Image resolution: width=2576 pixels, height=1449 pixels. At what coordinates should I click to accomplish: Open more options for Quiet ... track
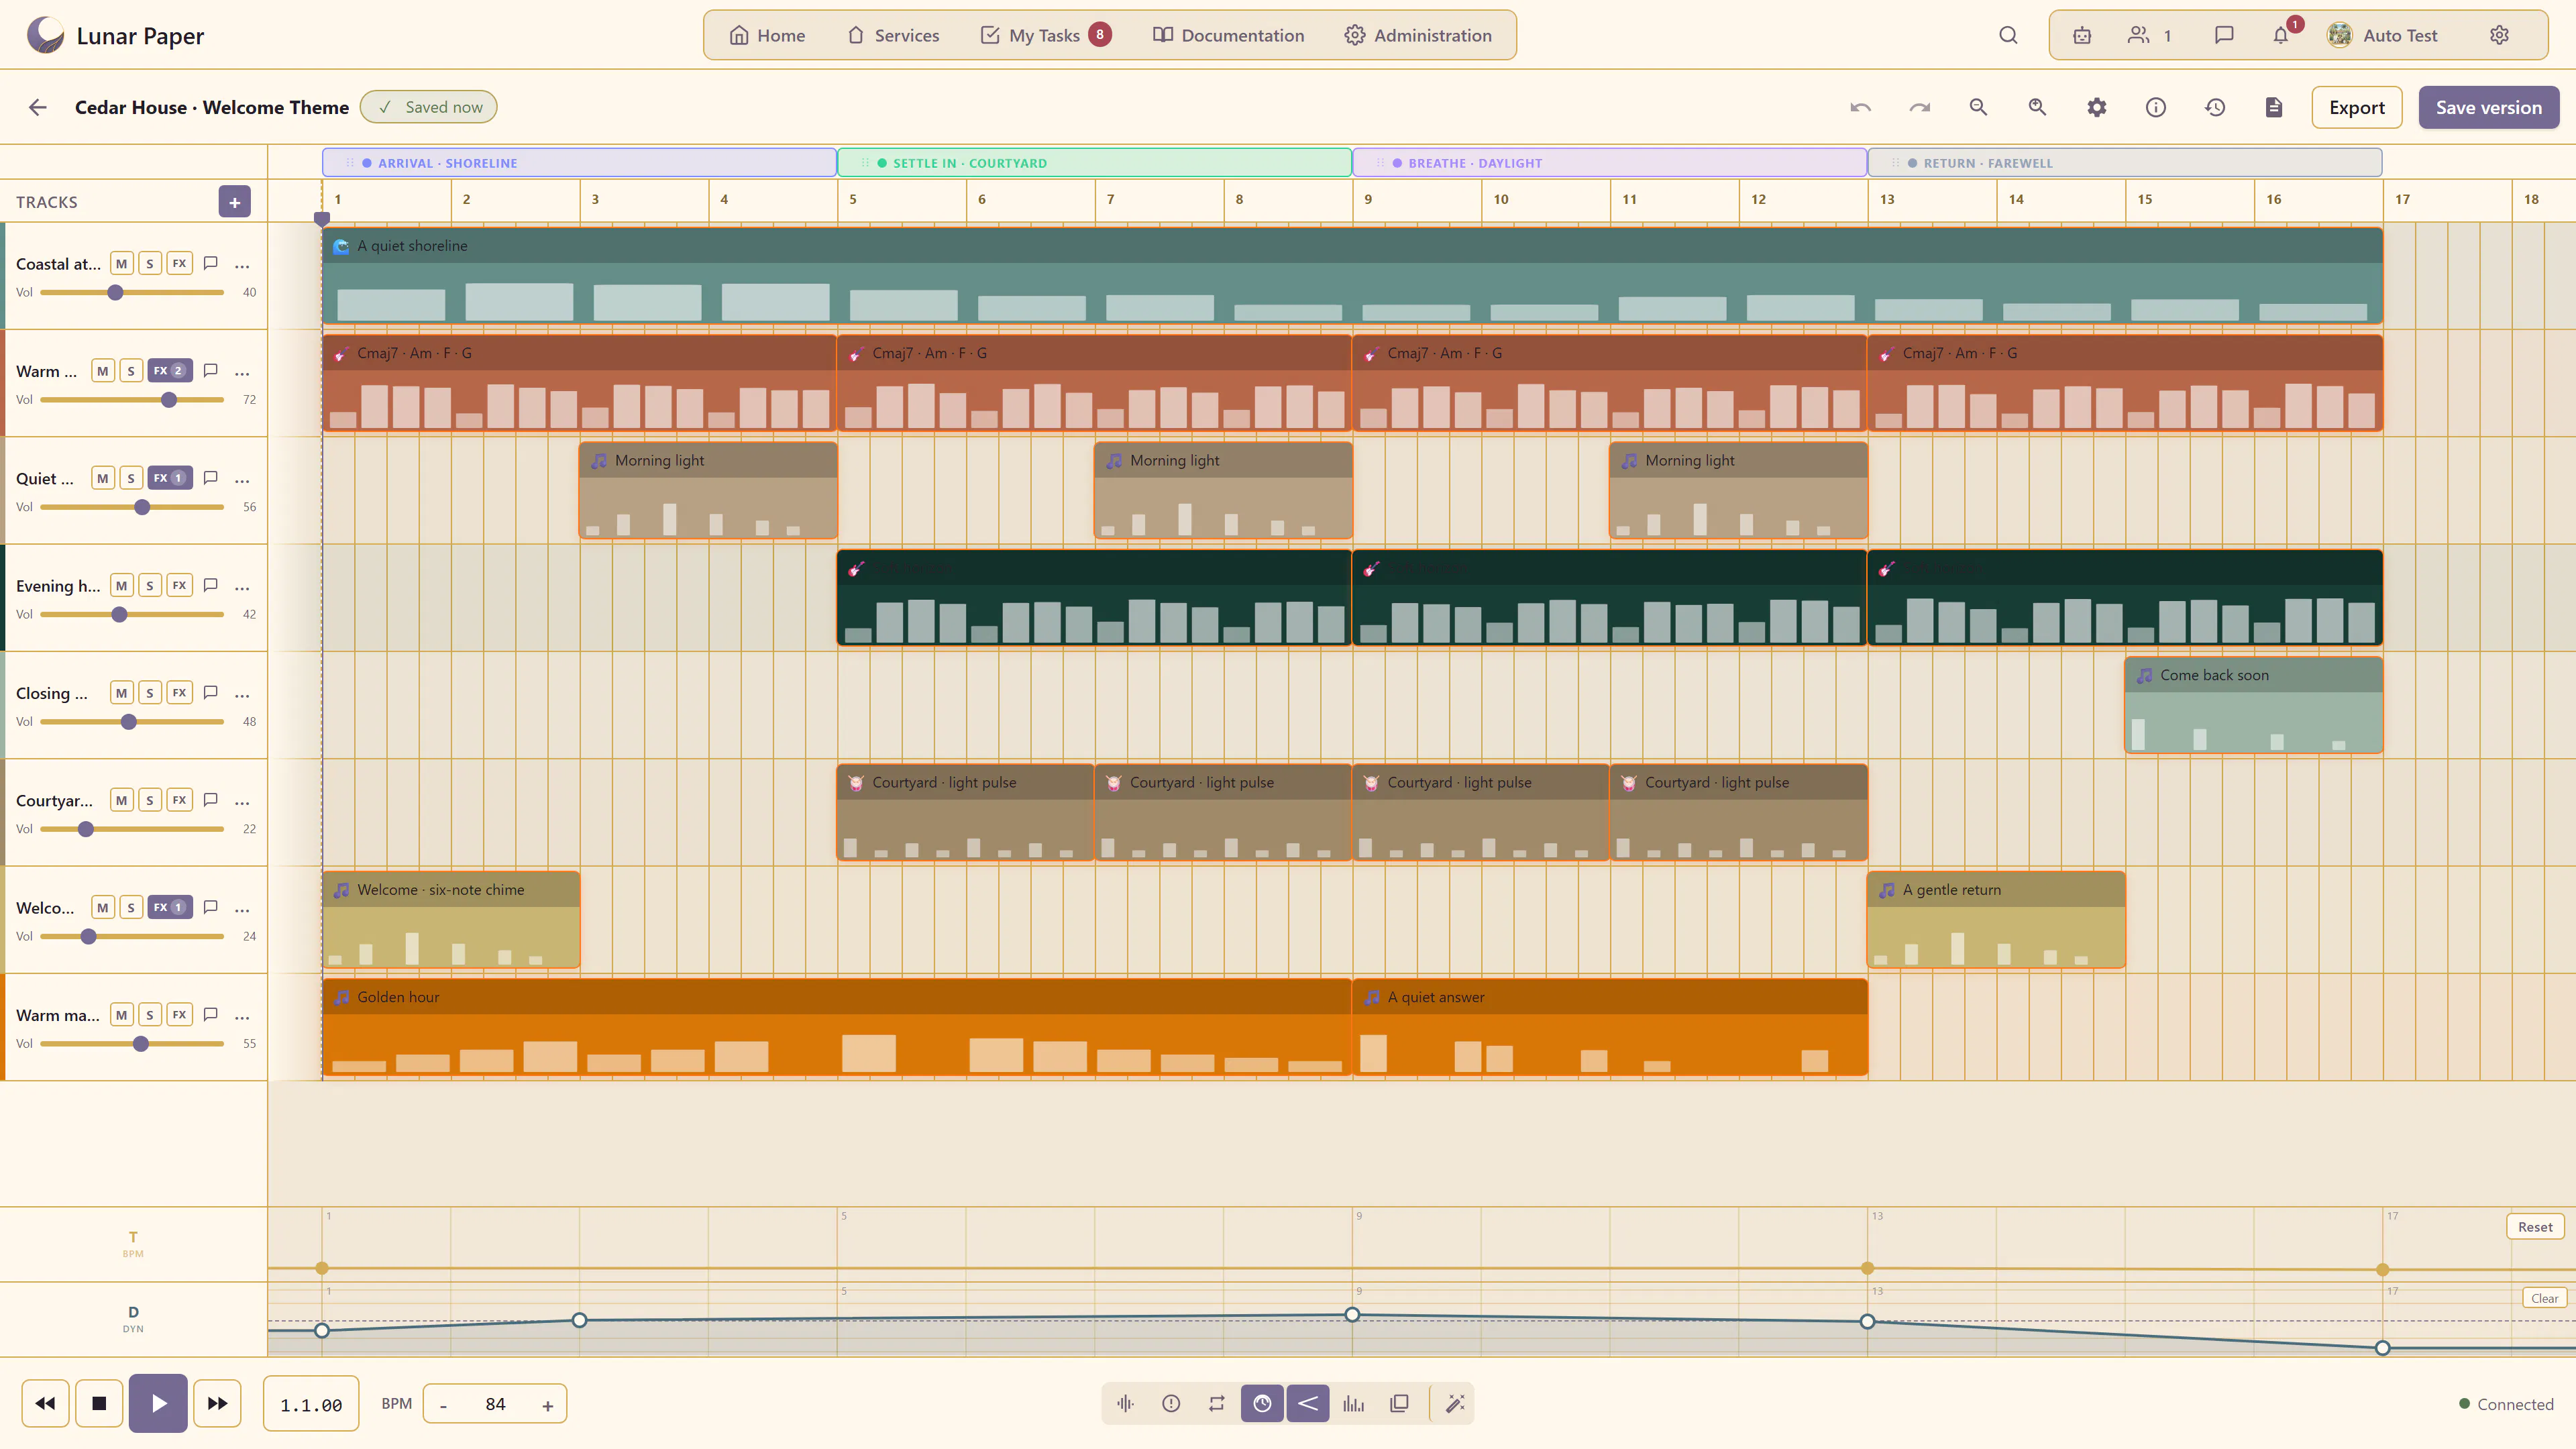[242, 479]
